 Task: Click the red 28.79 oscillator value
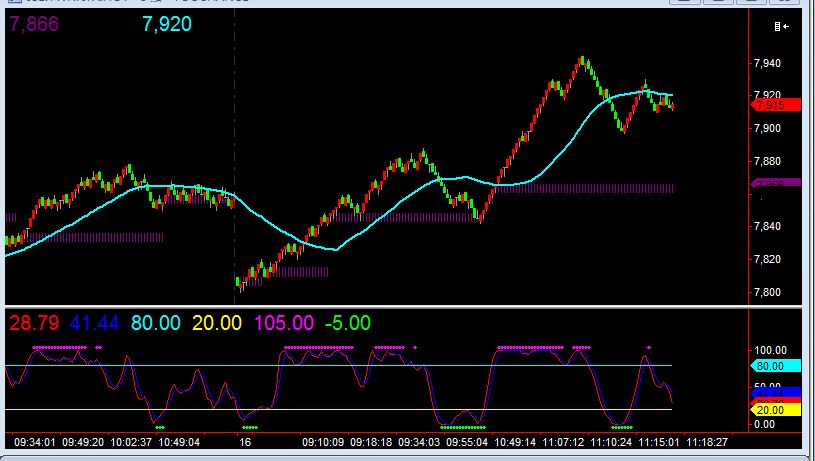point(34,323)
